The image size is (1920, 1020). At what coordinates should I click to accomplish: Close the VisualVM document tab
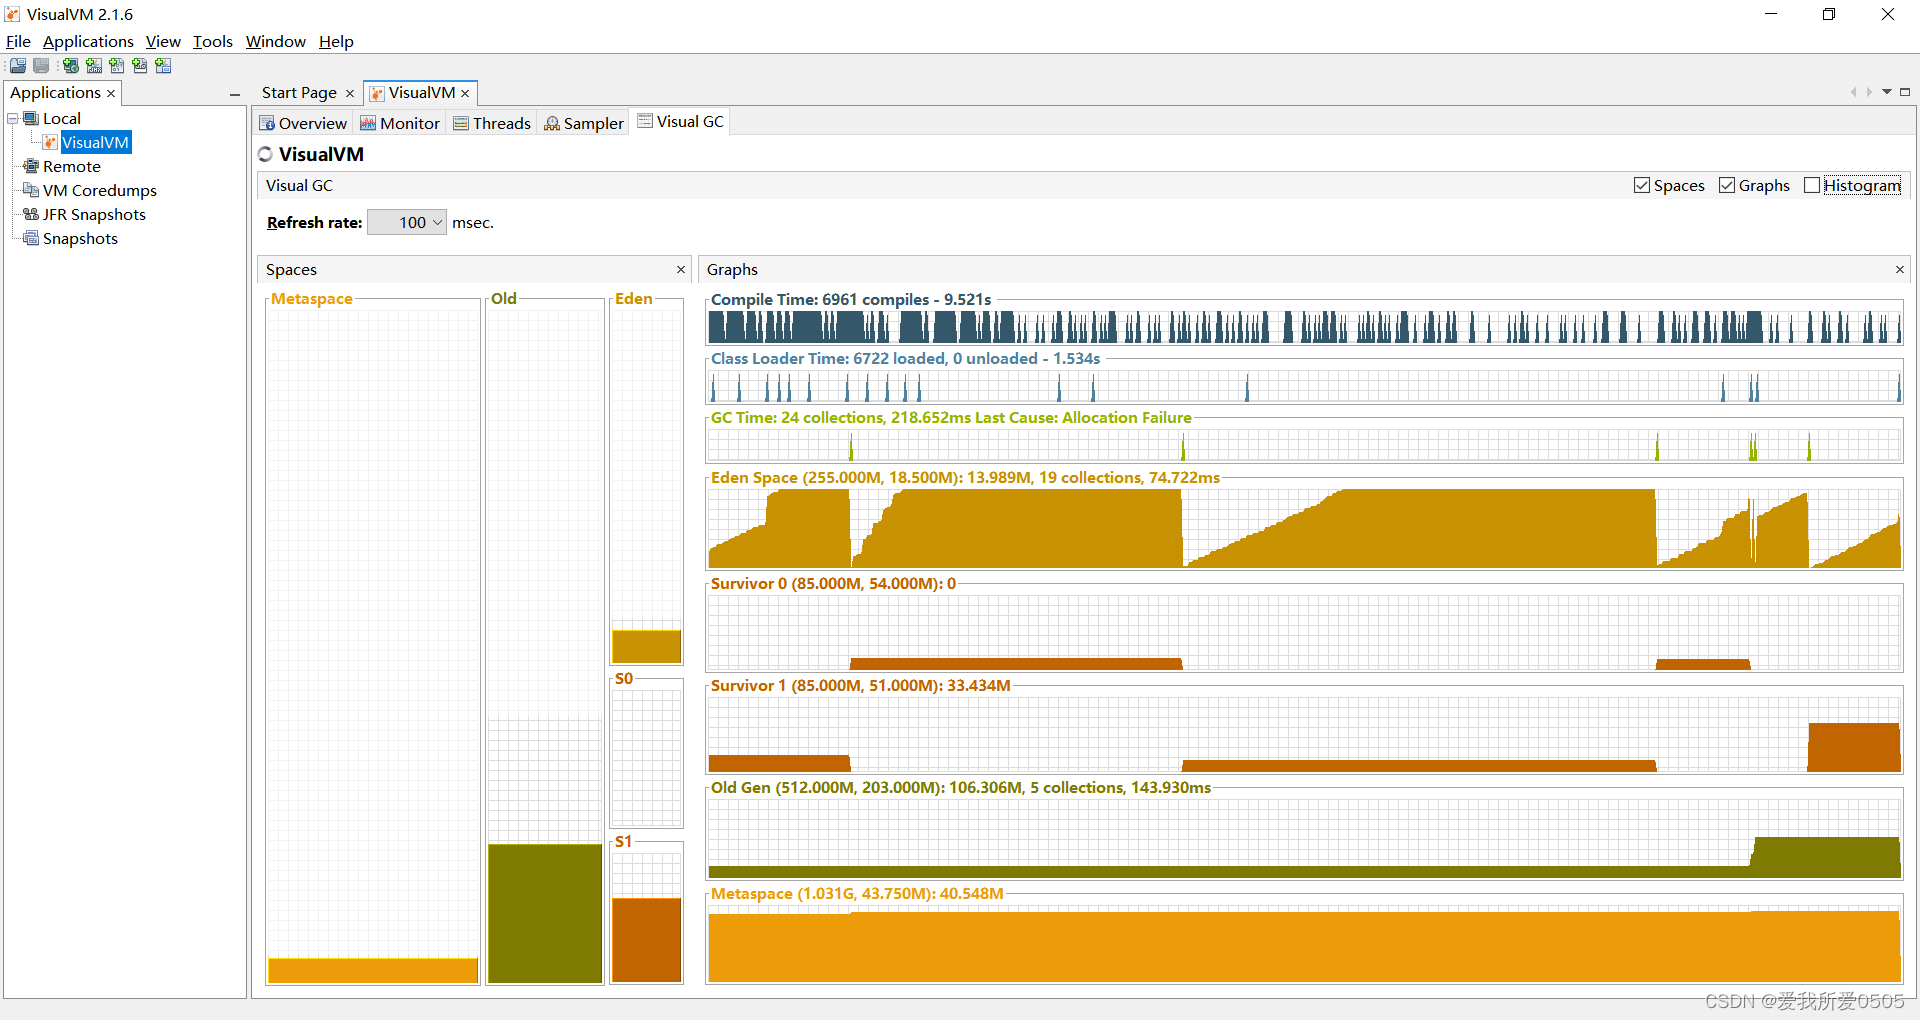(x=465, y=94)
